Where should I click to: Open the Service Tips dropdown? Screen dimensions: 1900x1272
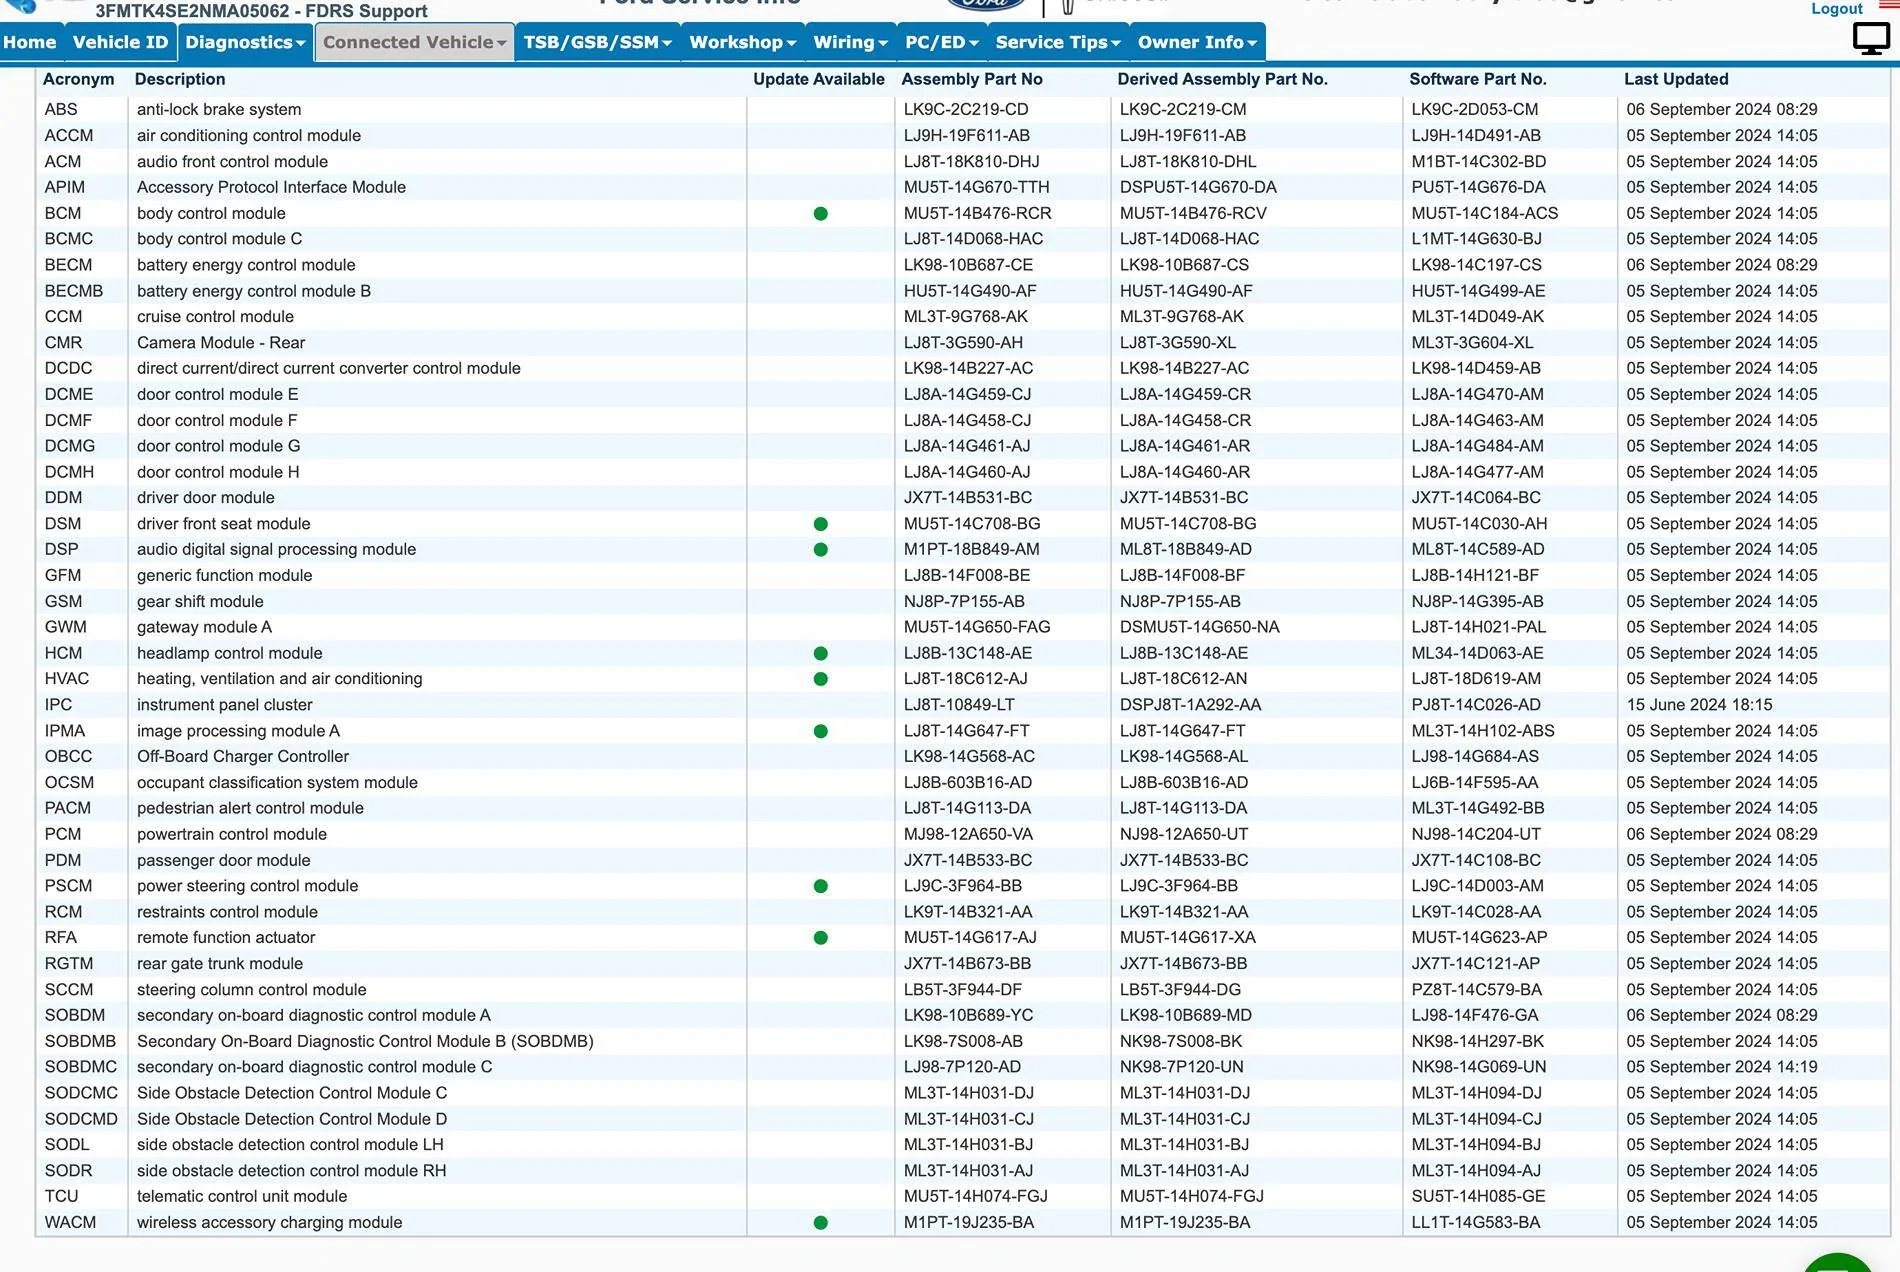(1058, 42)
